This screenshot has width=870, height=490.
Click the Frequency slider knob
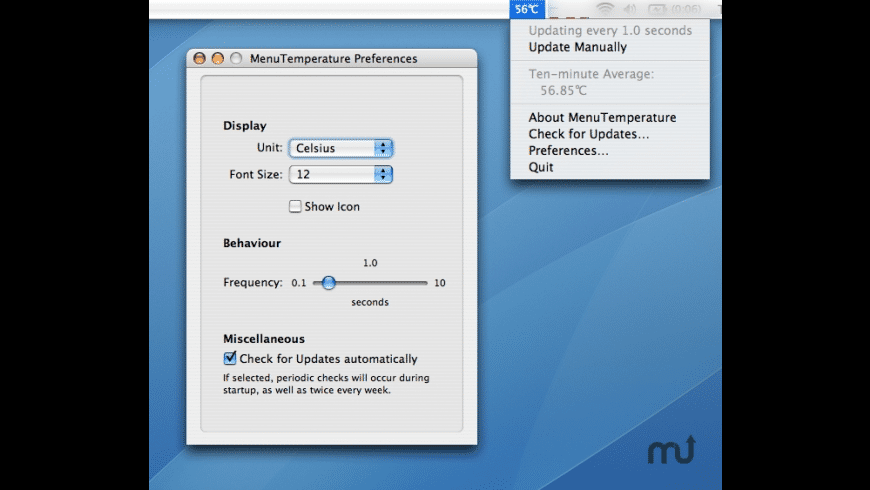[x=328, y=283]
